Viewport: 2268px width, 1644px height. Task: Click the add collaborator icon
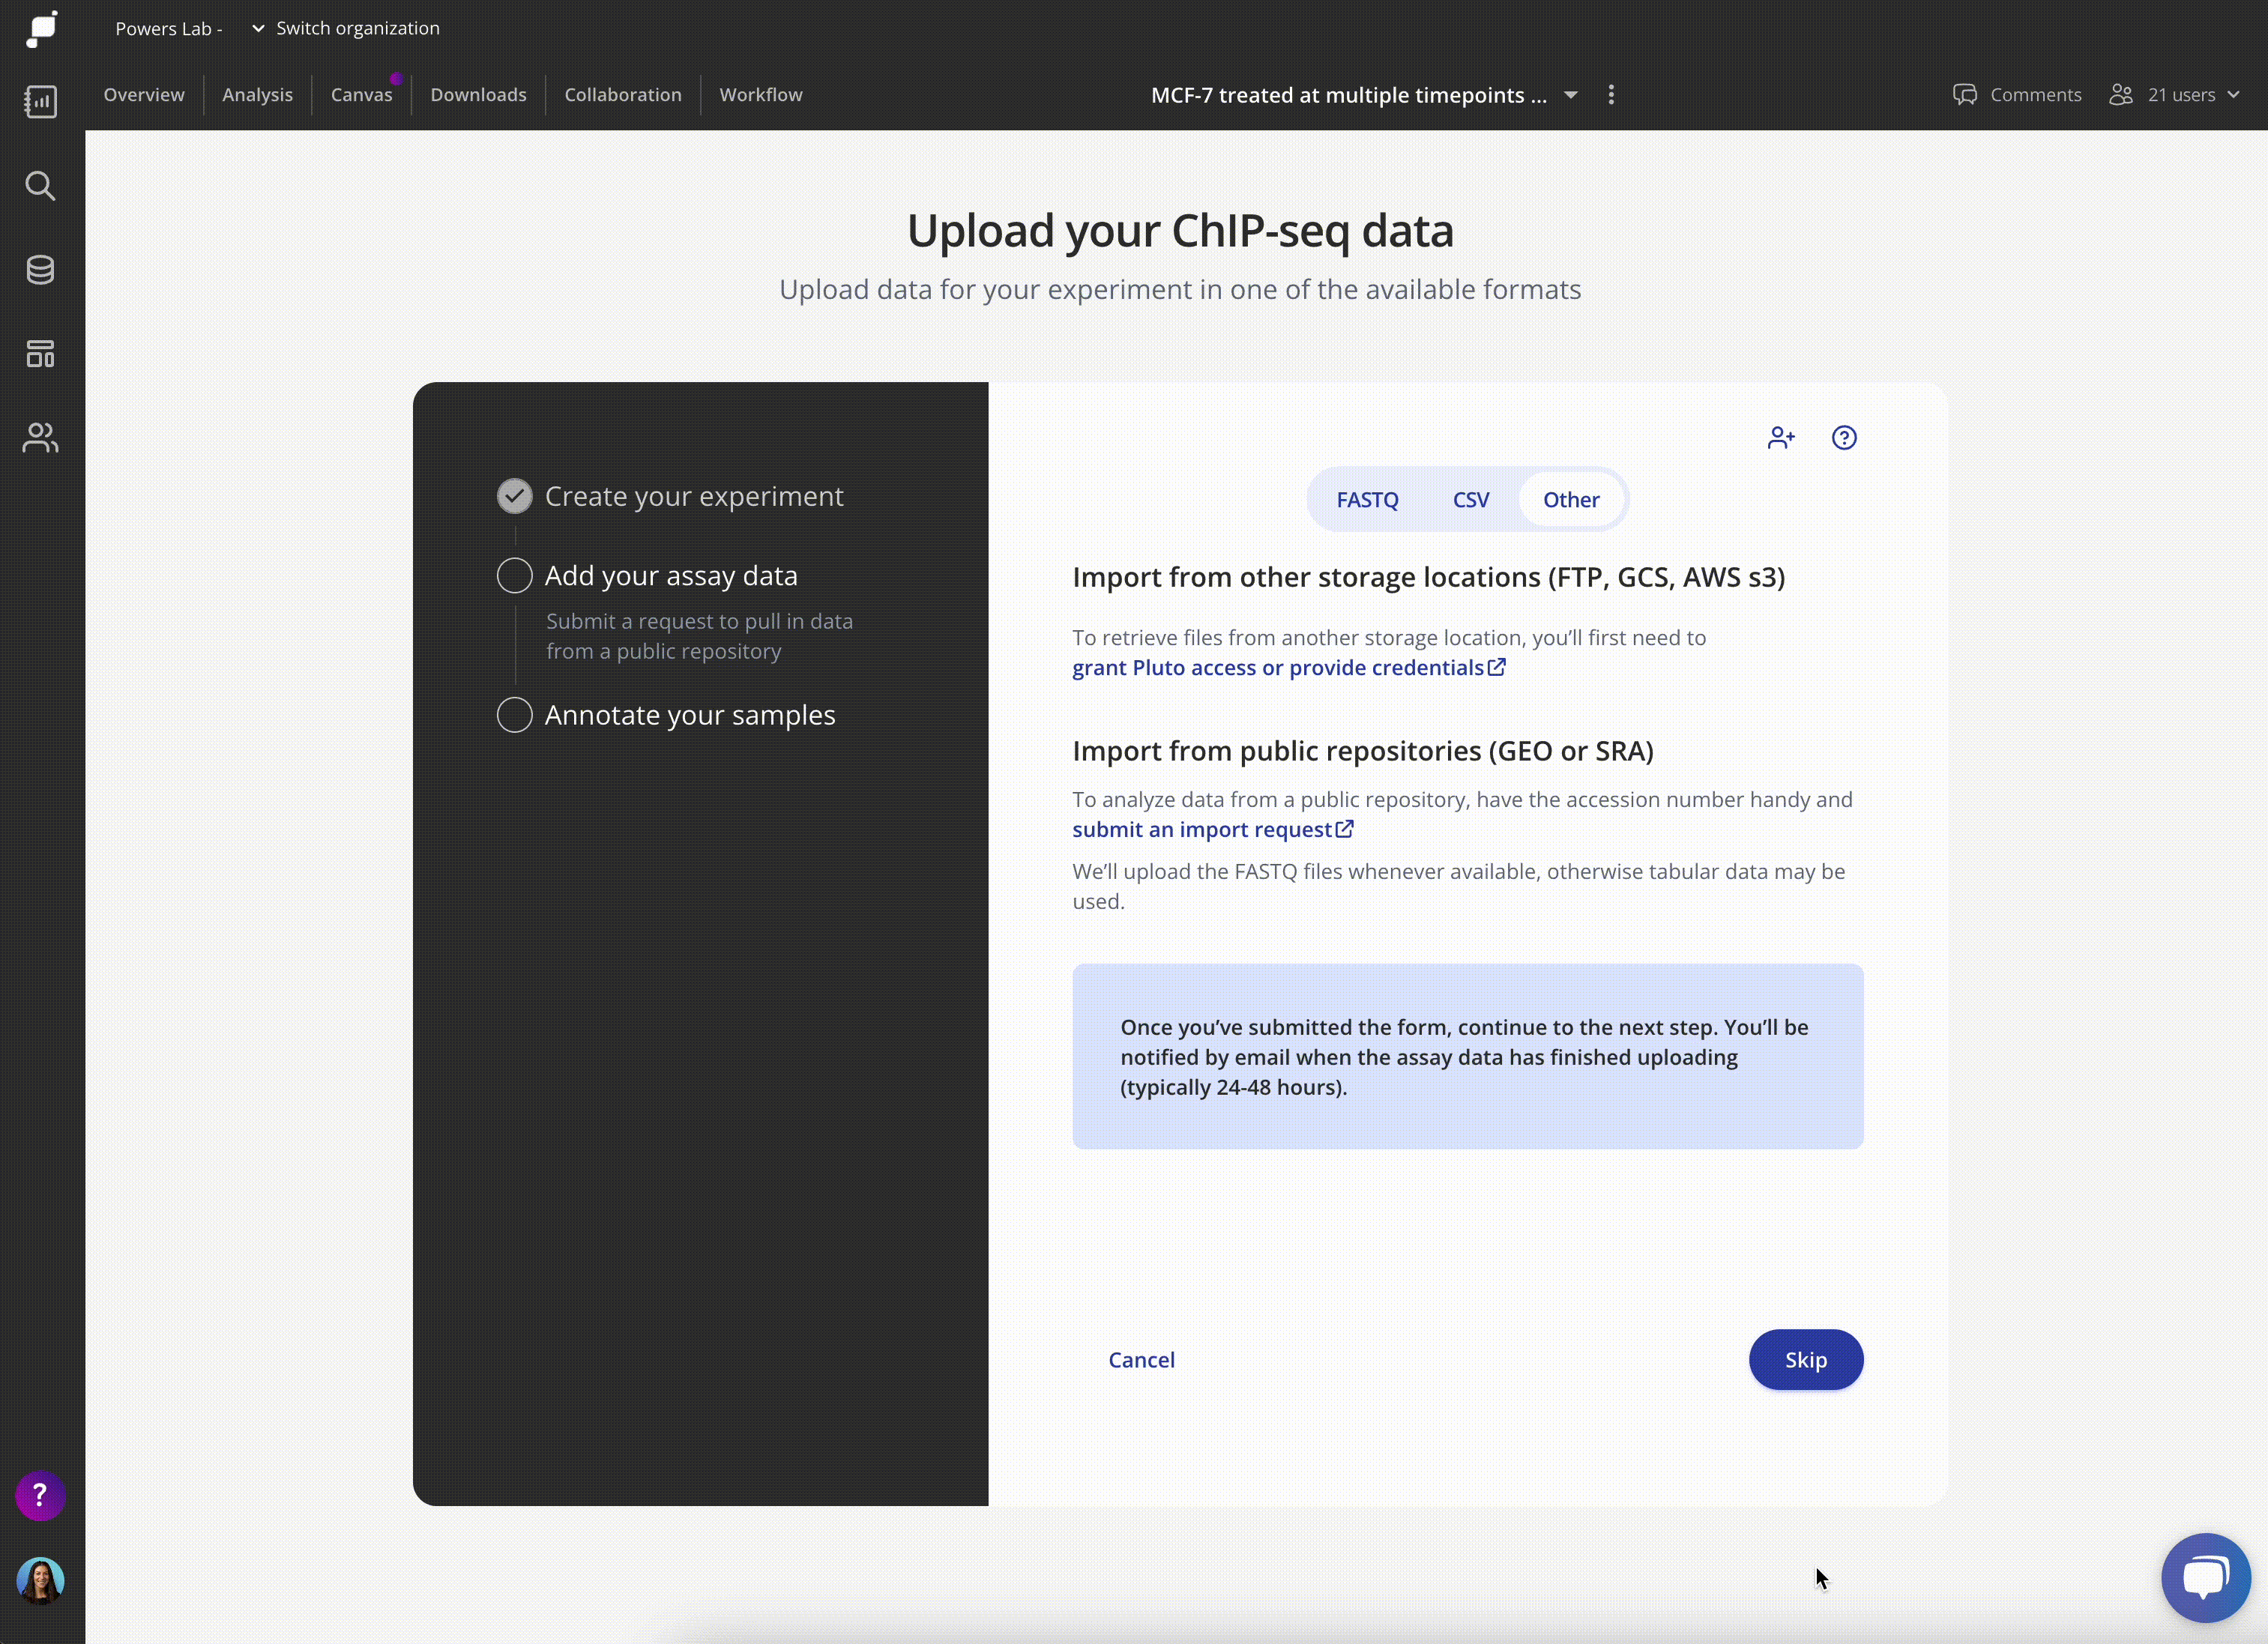click(1780, 437)
